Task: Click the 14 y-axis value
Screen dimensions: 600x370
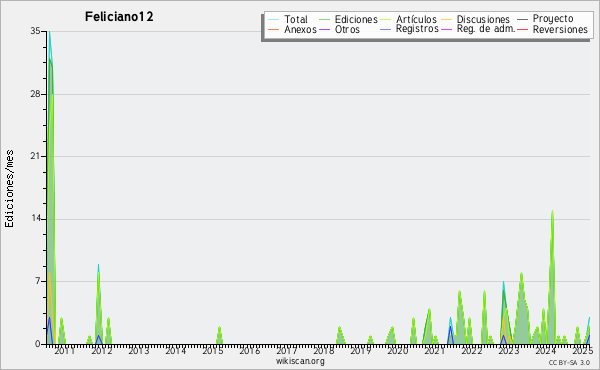Action: pos(35,218)
